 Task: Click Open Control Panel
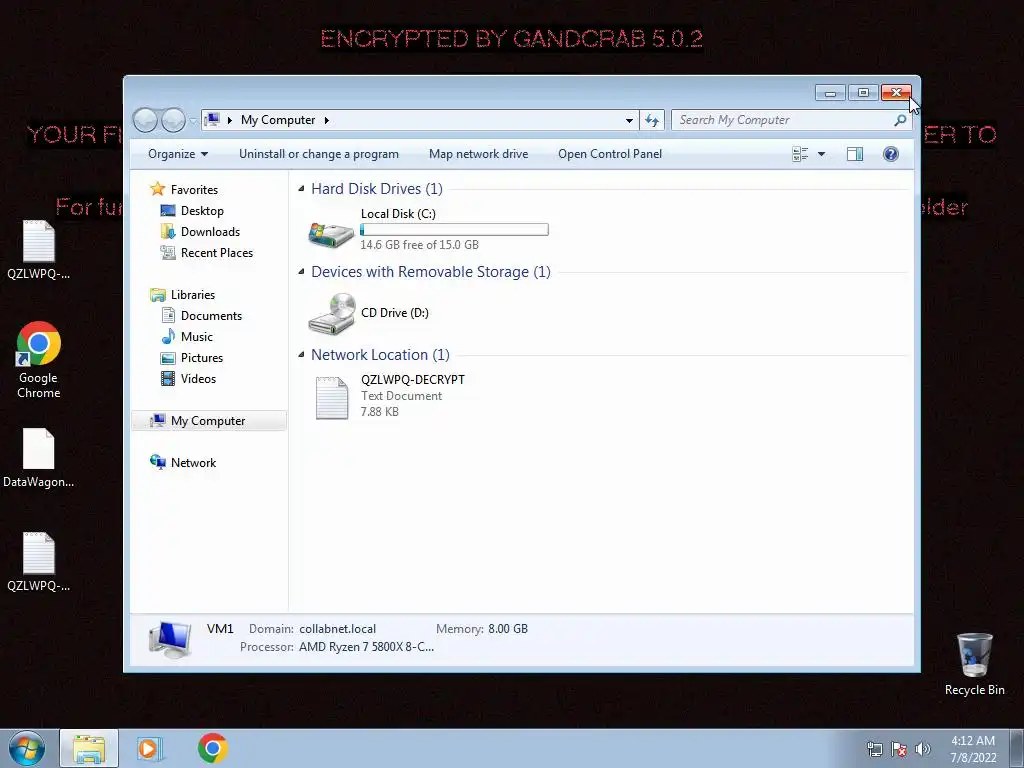pos(610,154)
